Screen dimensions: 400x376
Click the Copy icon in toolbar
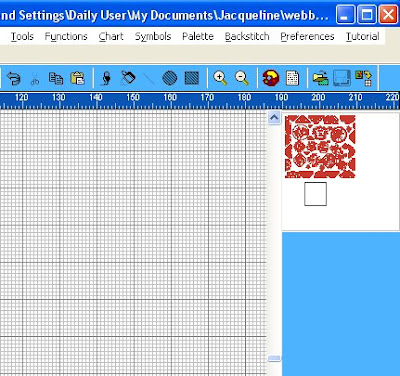tap(56, 78)
